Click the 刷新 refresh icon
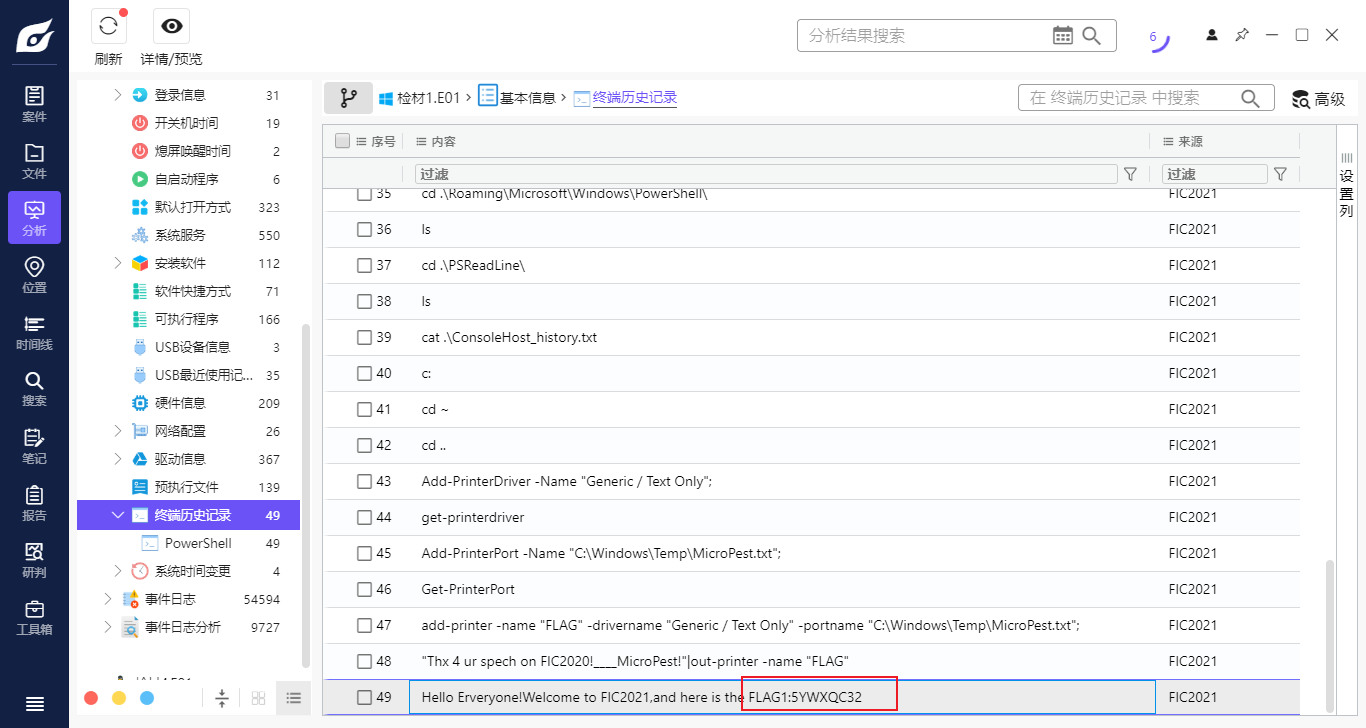The width and height of the screenshot is (1366, 728). tap(108, 27)
